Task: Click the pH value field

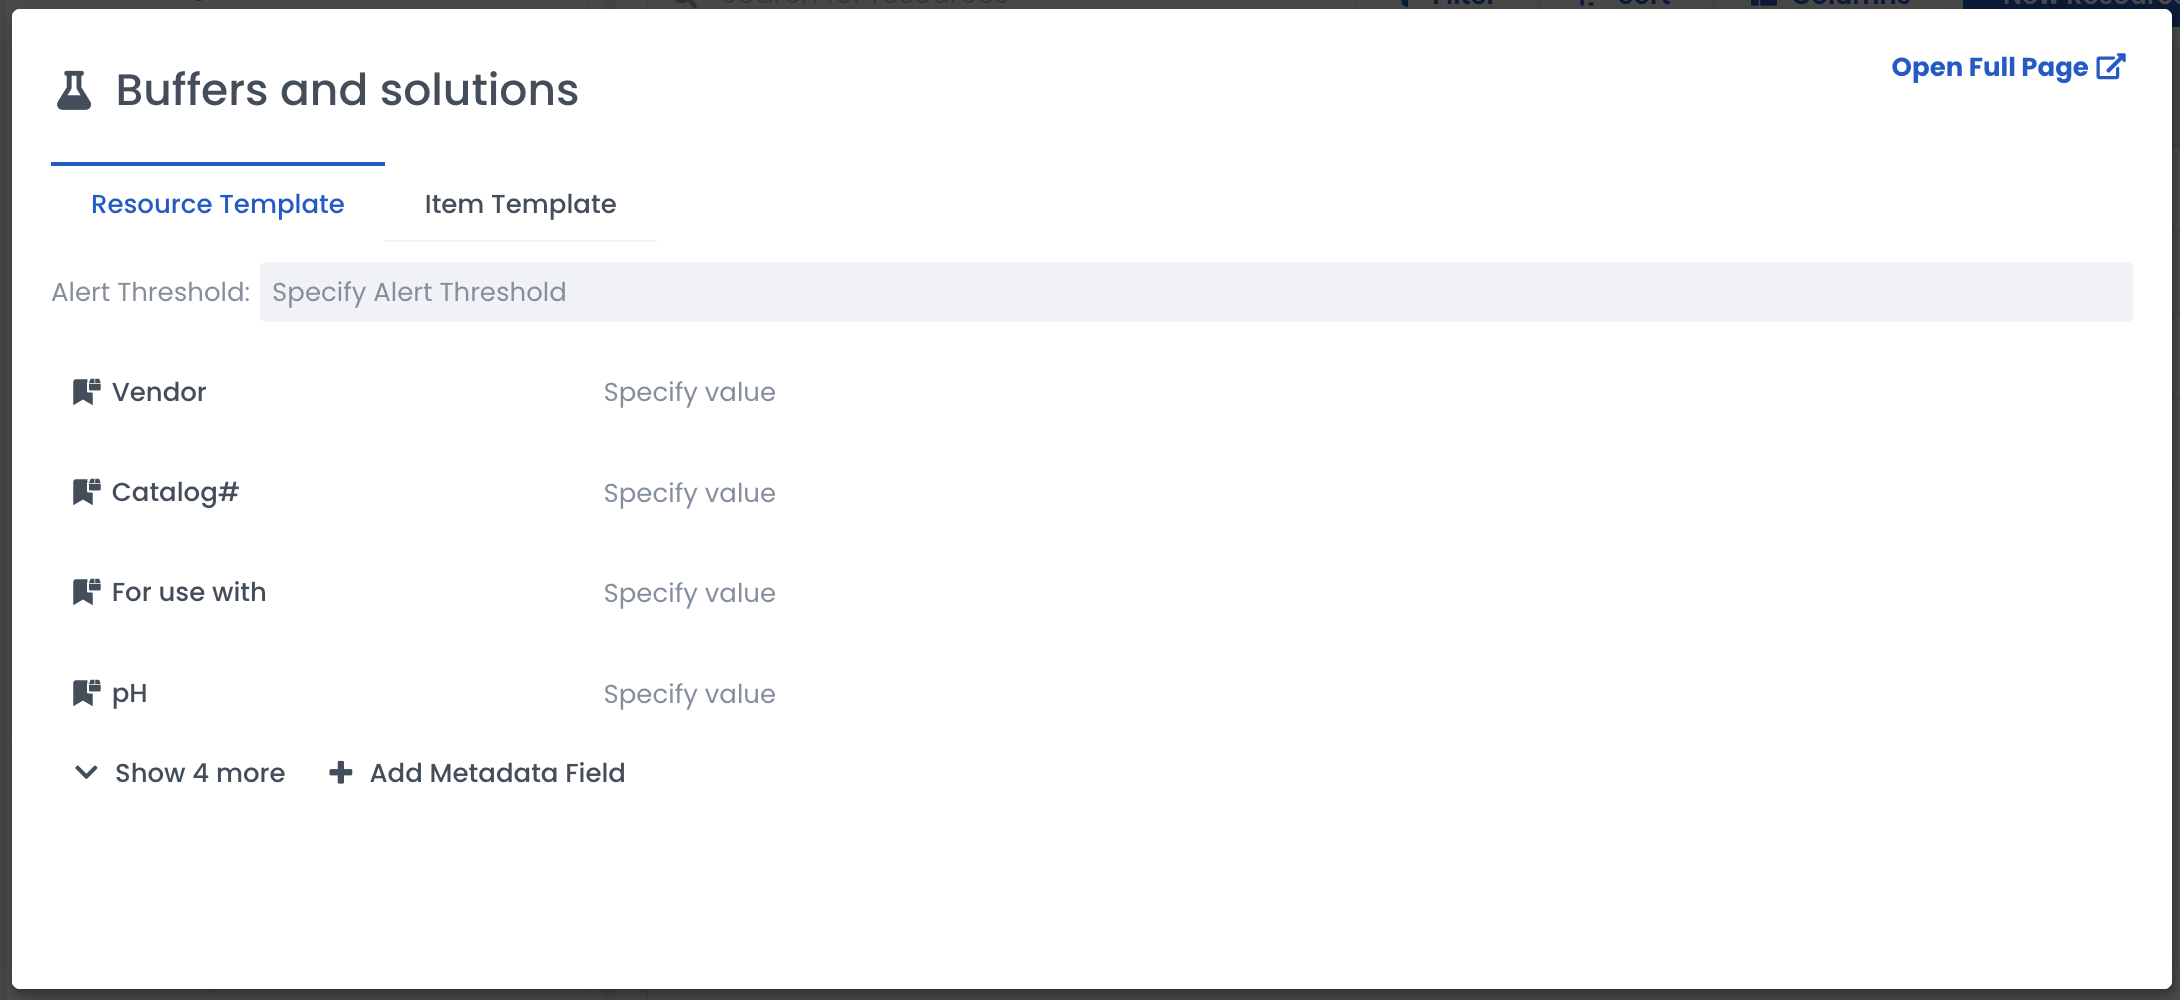Action: tap(689, 694)
